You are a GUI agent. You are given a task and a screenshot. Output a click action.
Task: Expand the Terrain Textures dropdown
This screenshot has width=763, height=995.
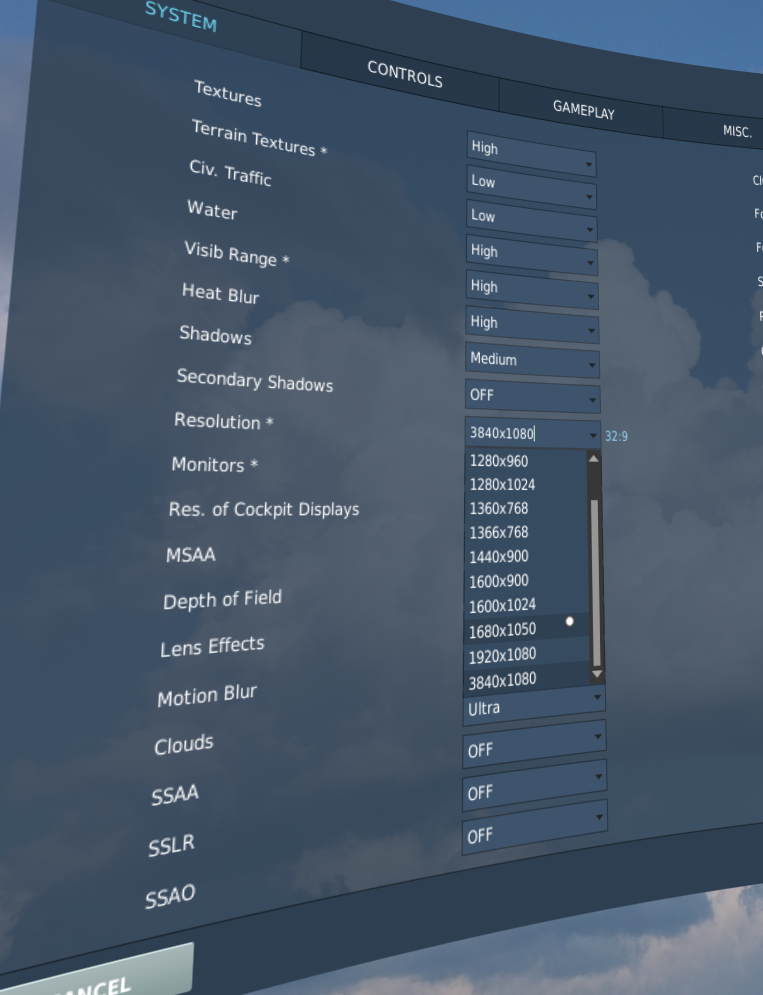531,187
